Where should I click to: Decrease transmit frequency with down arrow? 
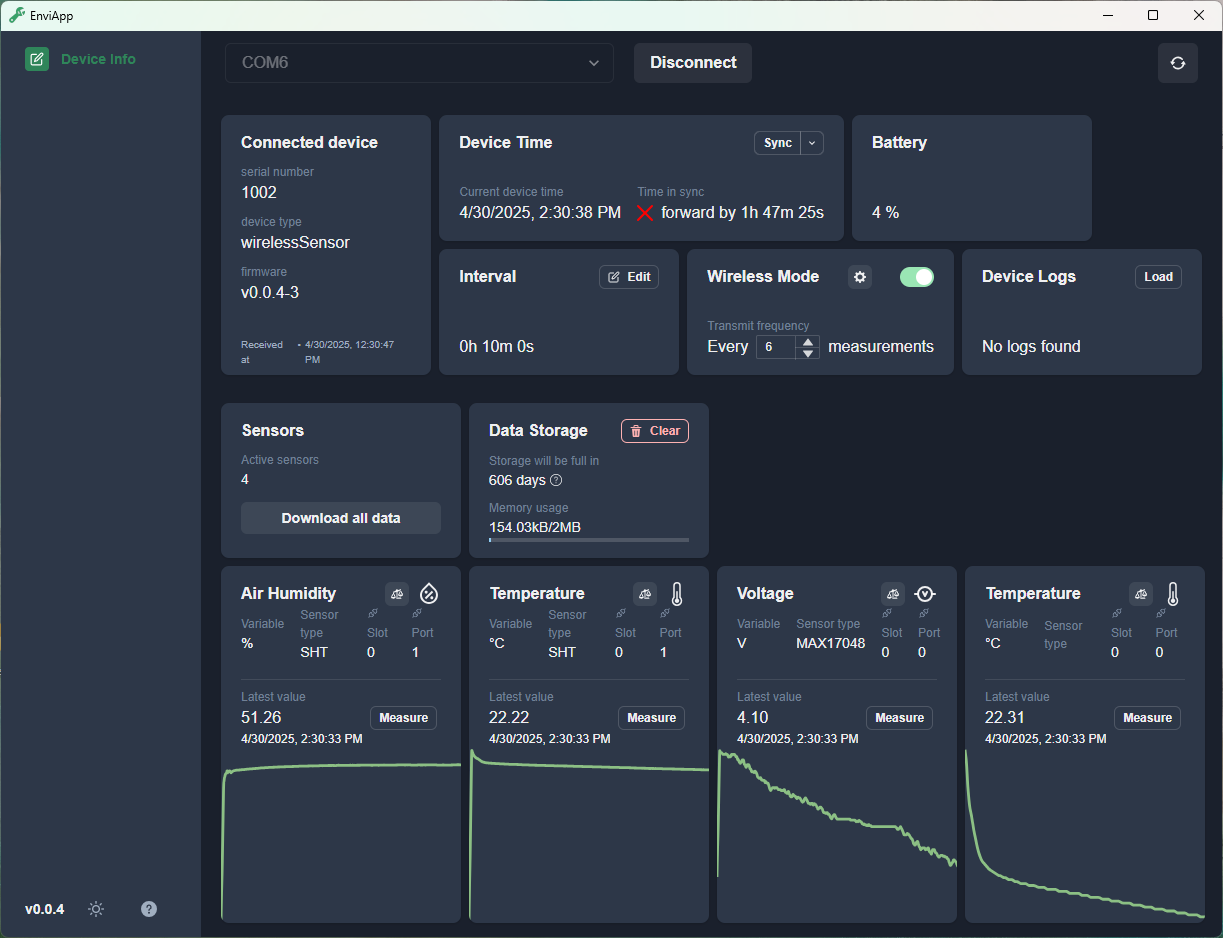point(808,353)
